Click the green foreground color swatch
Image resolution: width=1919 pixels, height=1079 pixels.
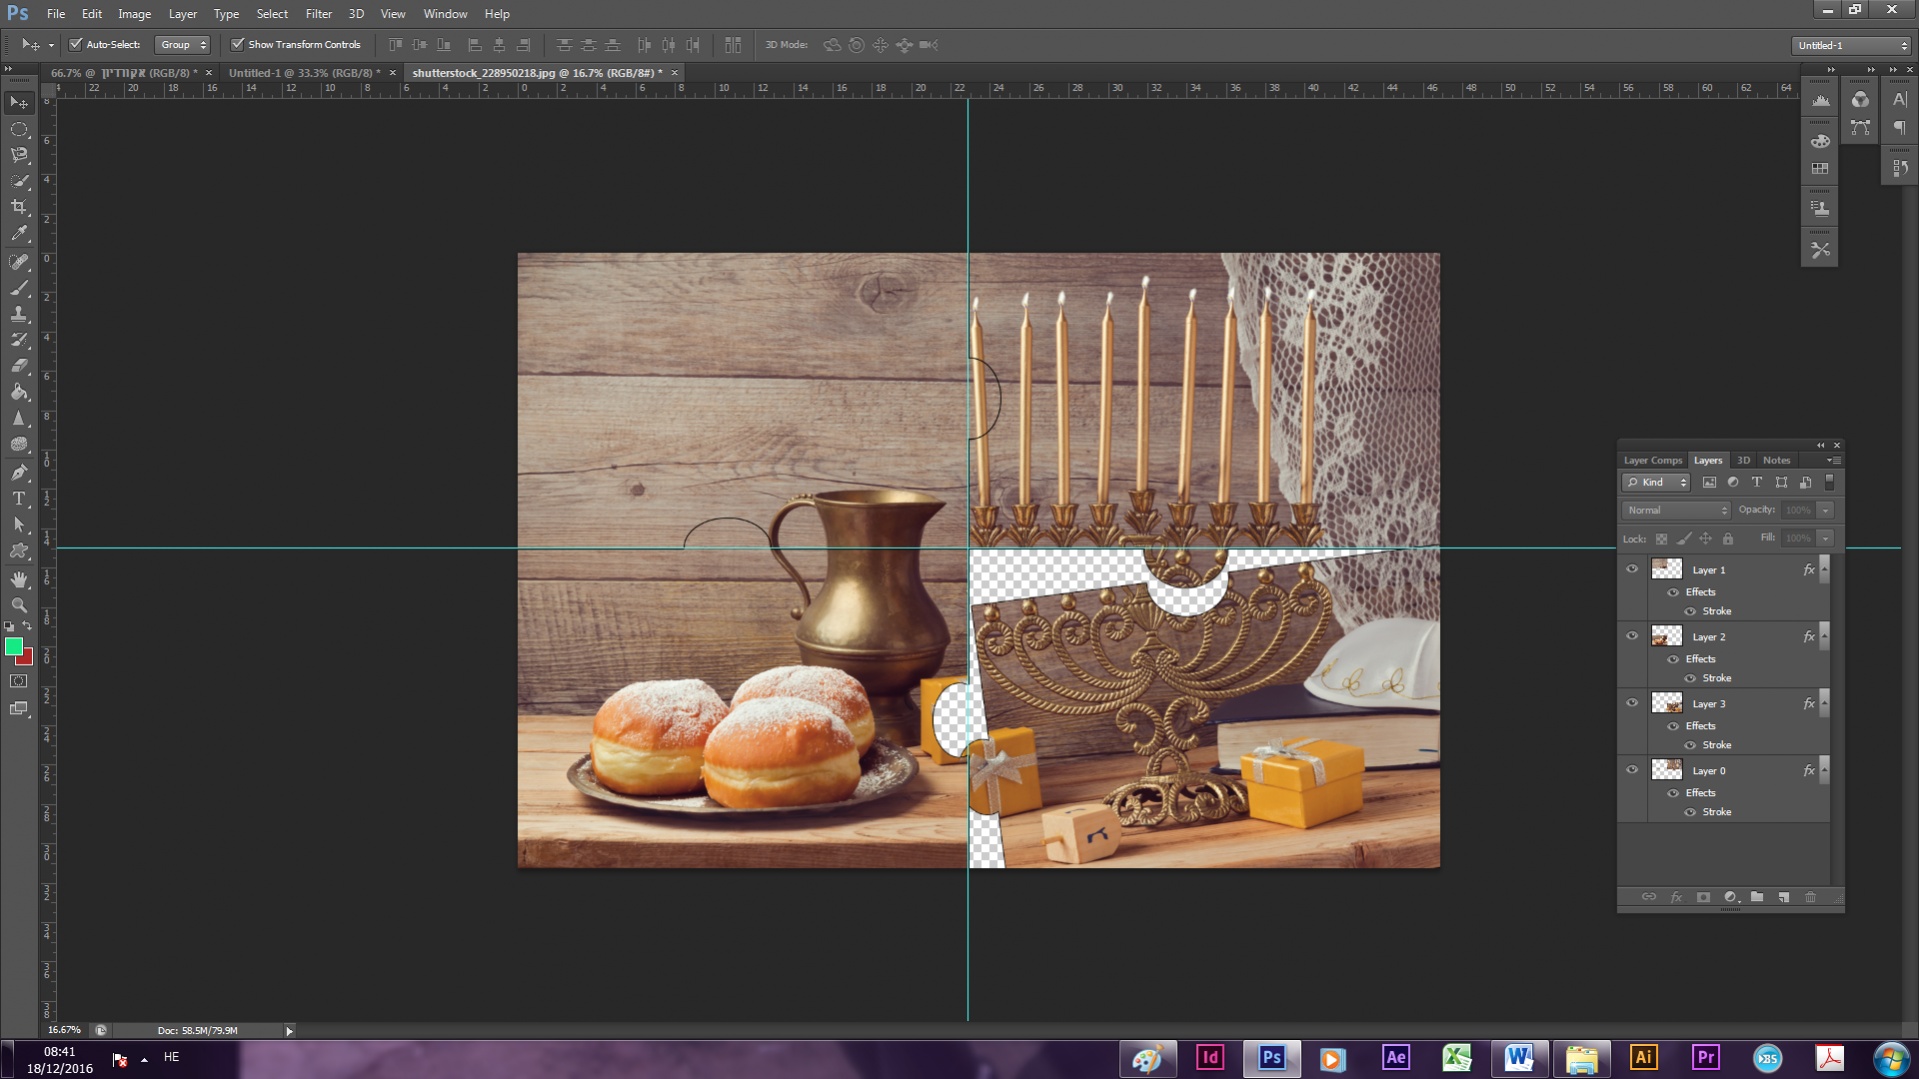tap(14, 647)
